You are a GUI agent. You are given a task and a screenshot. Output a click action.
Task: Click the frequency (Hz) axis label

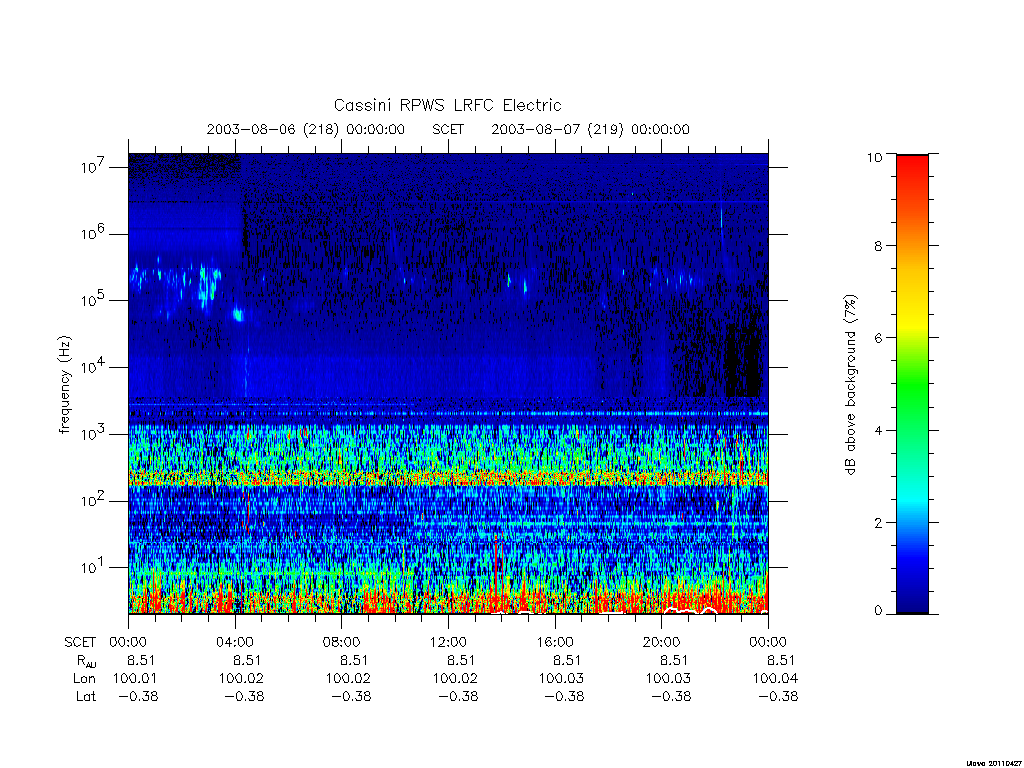pos(64,385)
